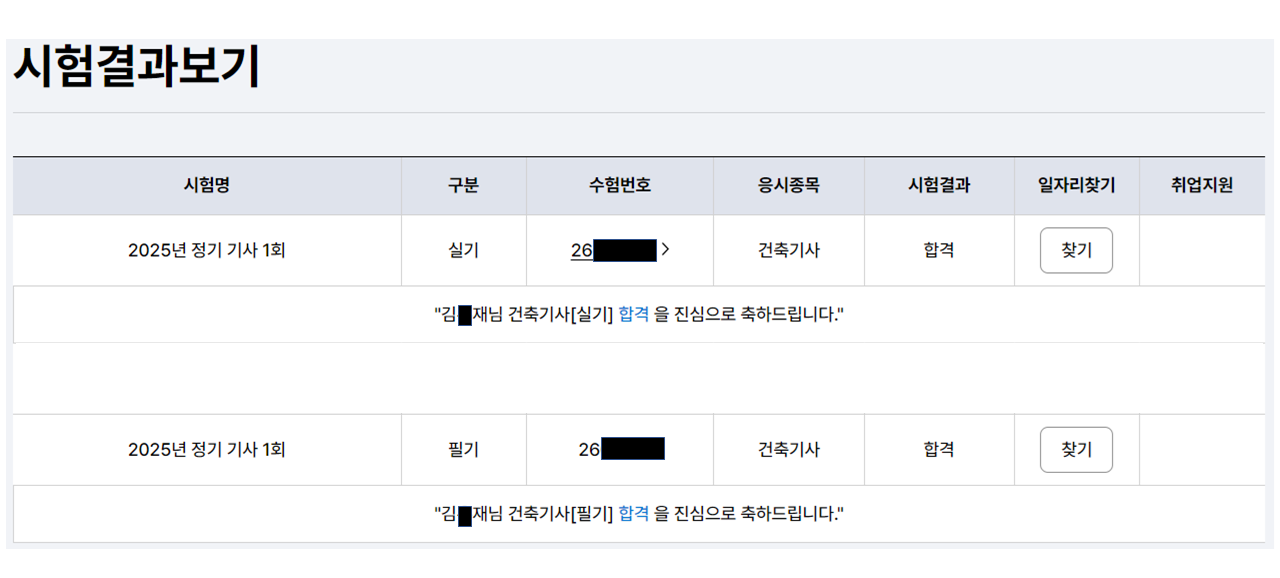
Task: Select the 시험명 column header
Action: tap(207, 185)
